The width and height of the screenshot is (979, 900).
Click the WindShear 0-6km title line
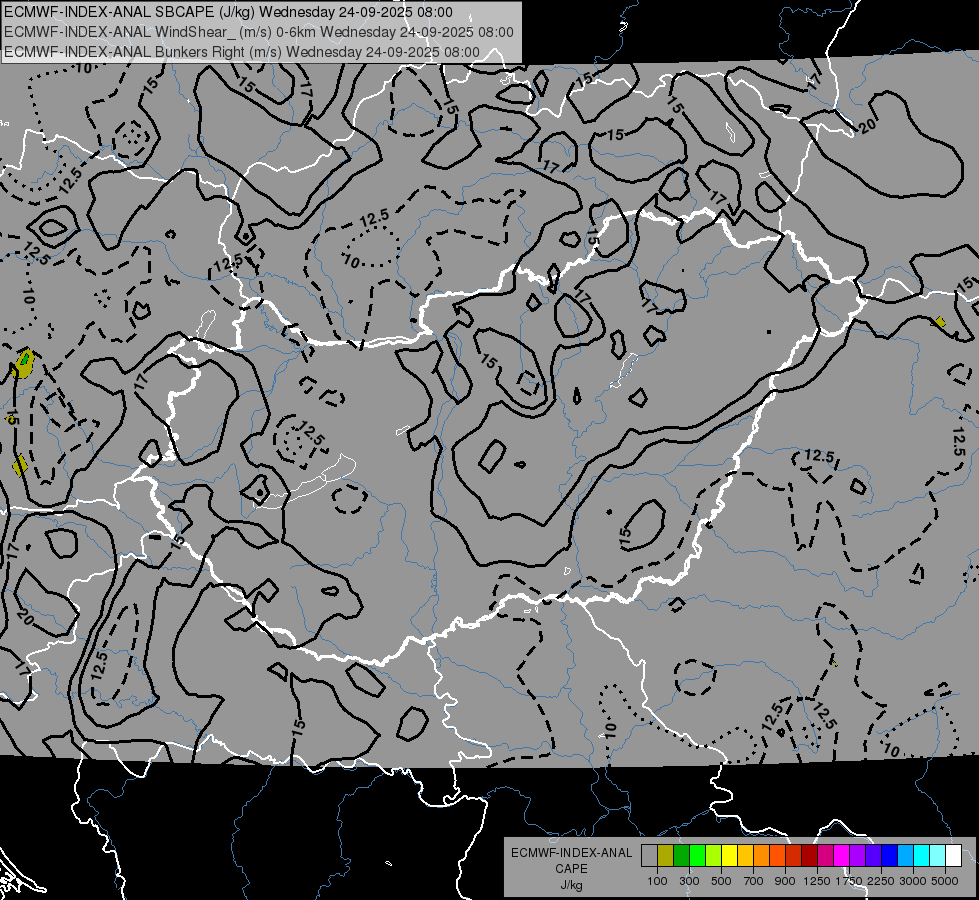click(x=258, y=32)
